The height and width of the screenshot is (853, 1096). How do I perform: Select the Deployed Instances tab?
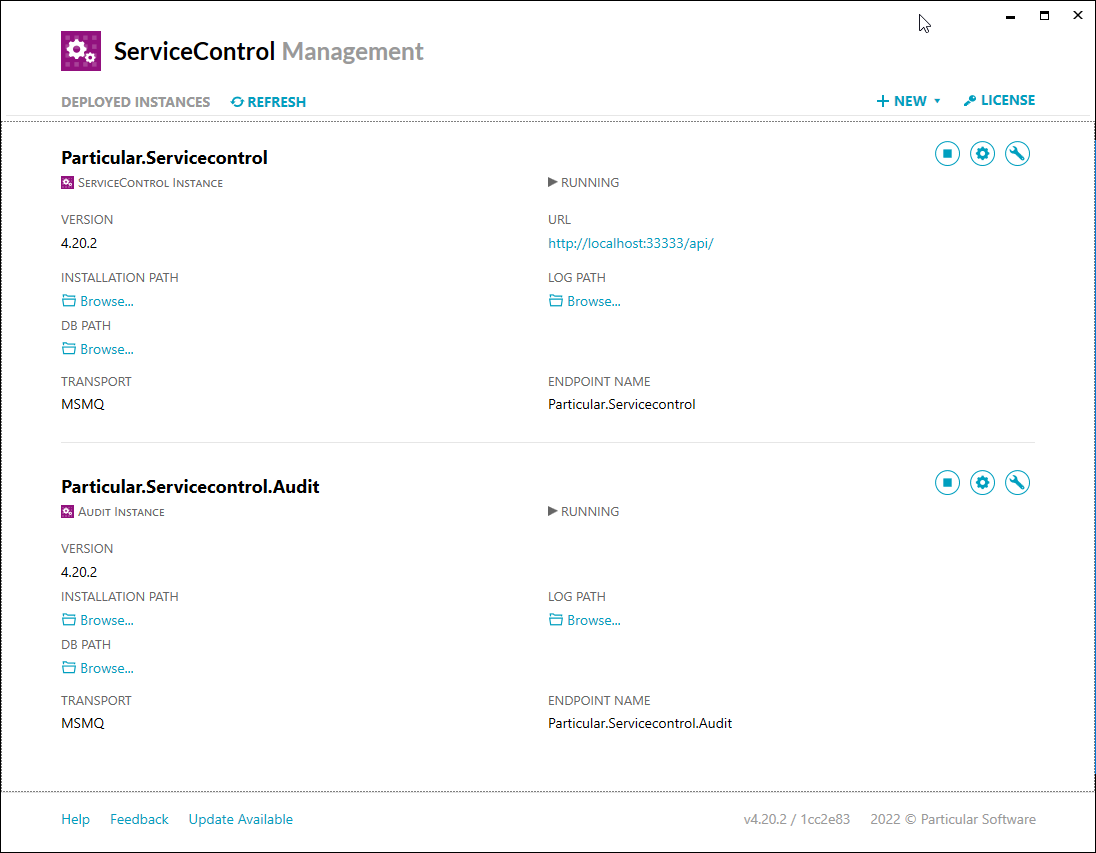[135, 101]
